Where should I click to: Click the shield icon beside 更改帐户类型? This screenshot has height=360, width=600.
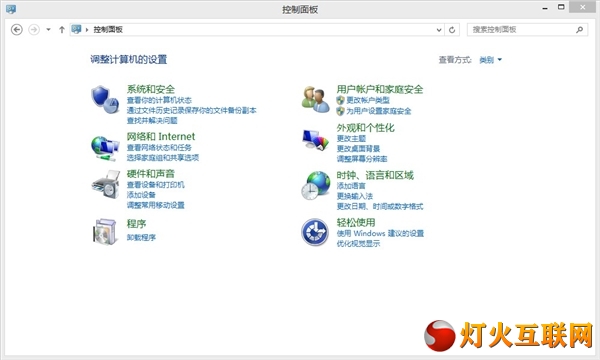(340, 100)
